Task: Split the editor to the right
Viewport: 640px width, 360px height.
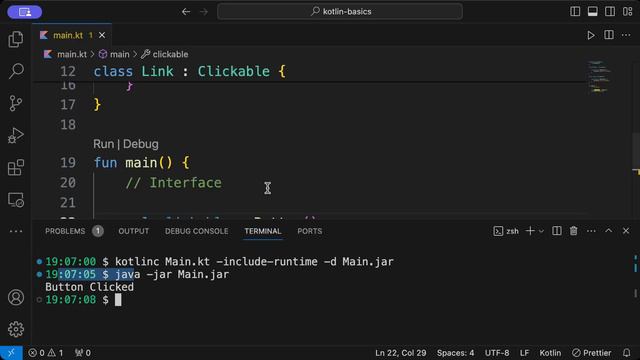Action: click(x=609, y=35)
